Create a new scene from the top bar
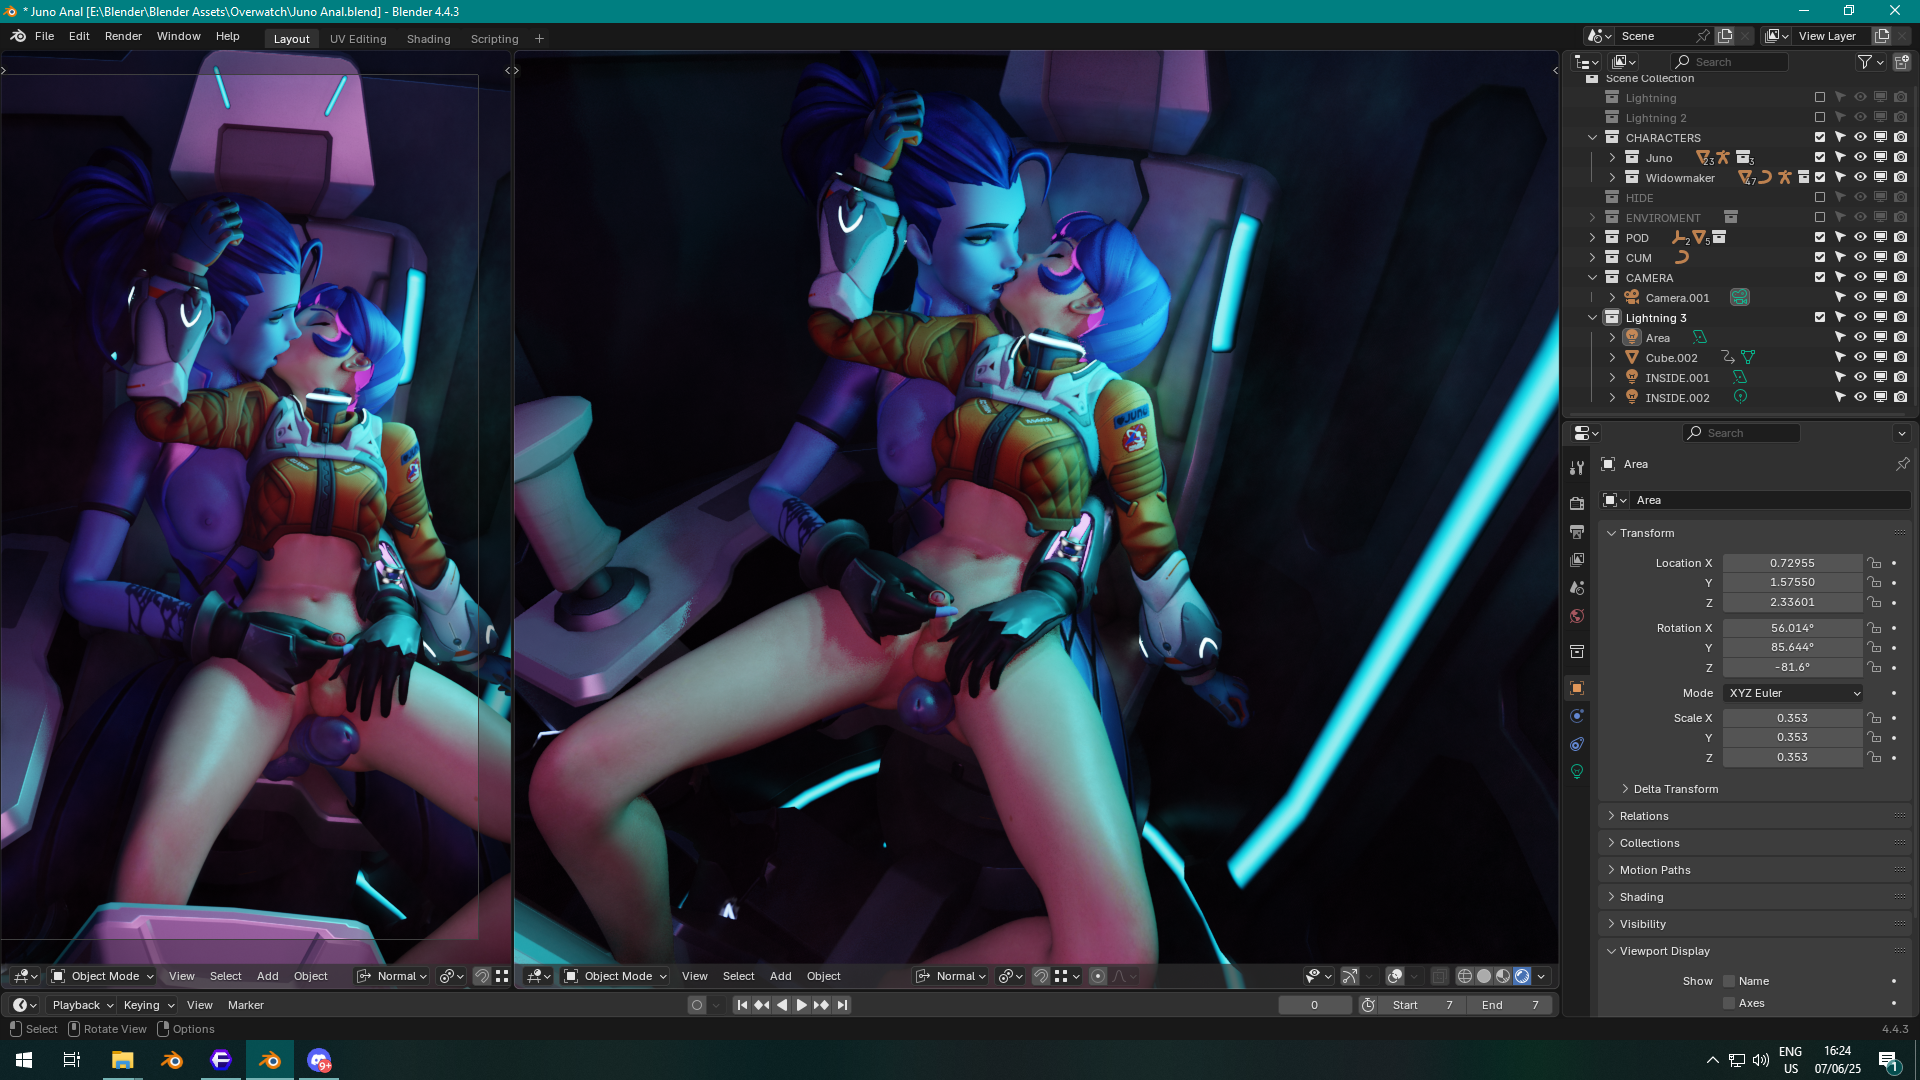The width and height of the screenshot is (1920, 1080). 1725,36
